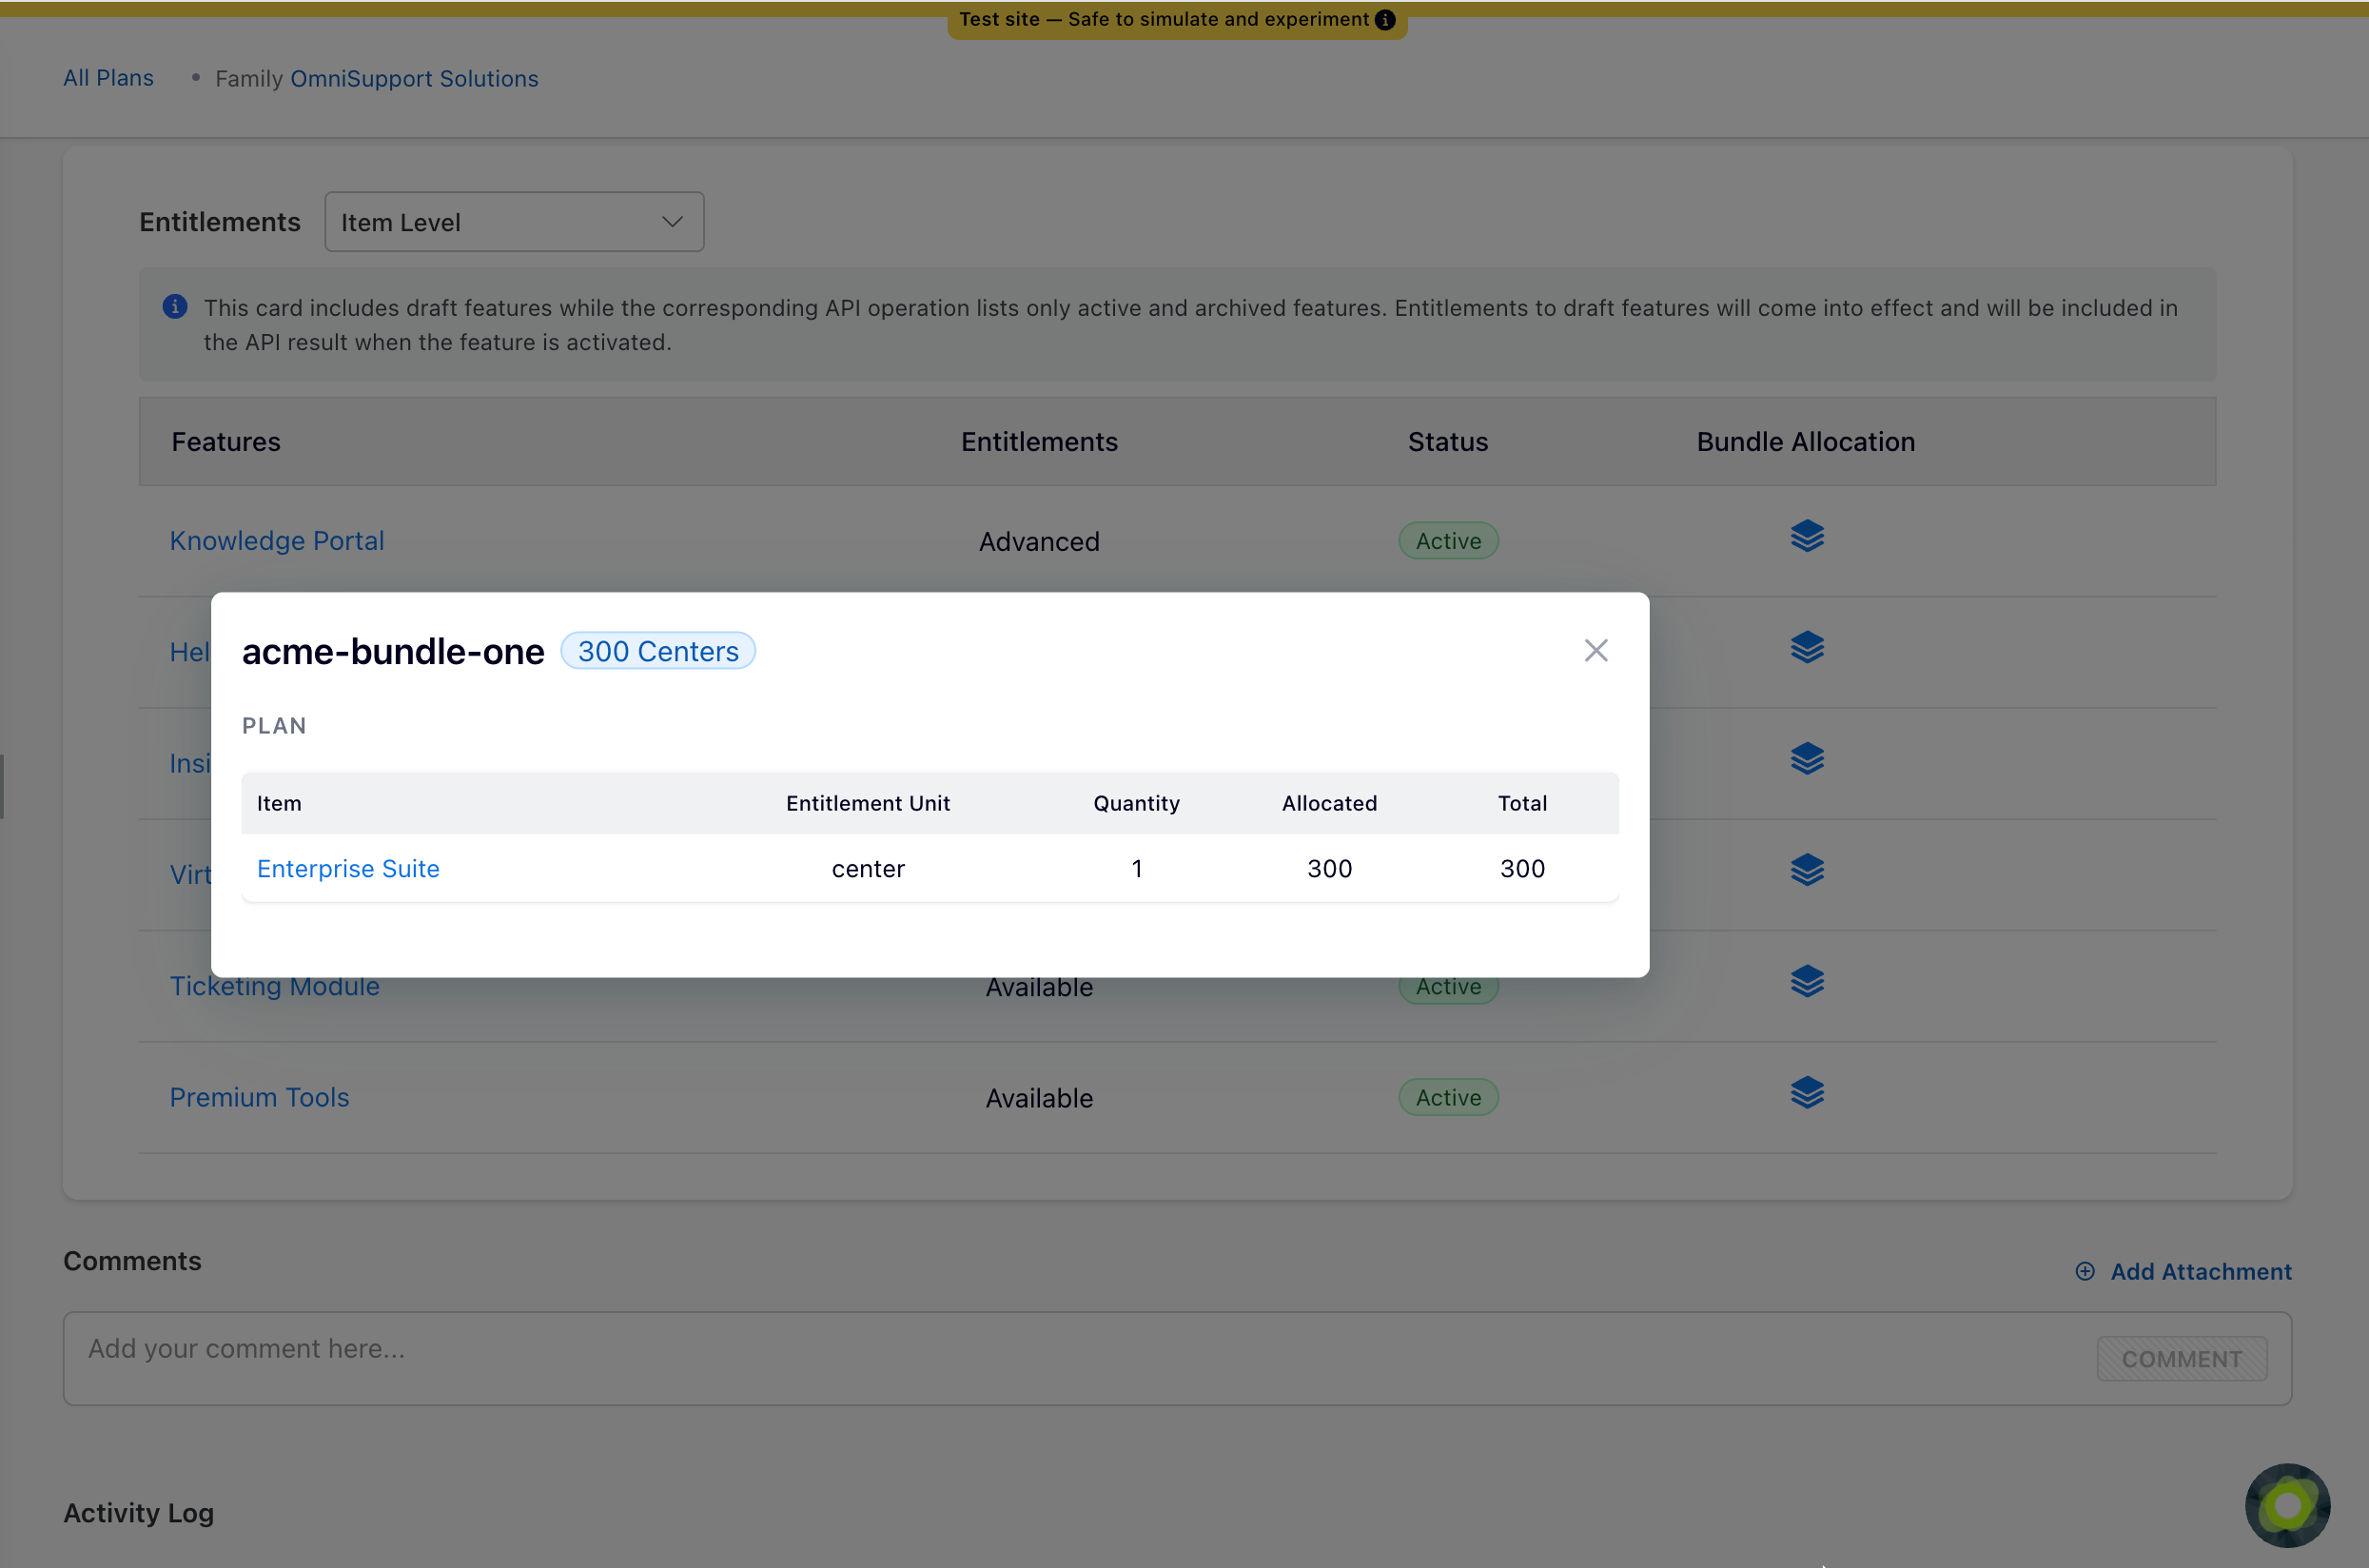Open bundle allocation for Ticketing Module

click(1806, 982)
